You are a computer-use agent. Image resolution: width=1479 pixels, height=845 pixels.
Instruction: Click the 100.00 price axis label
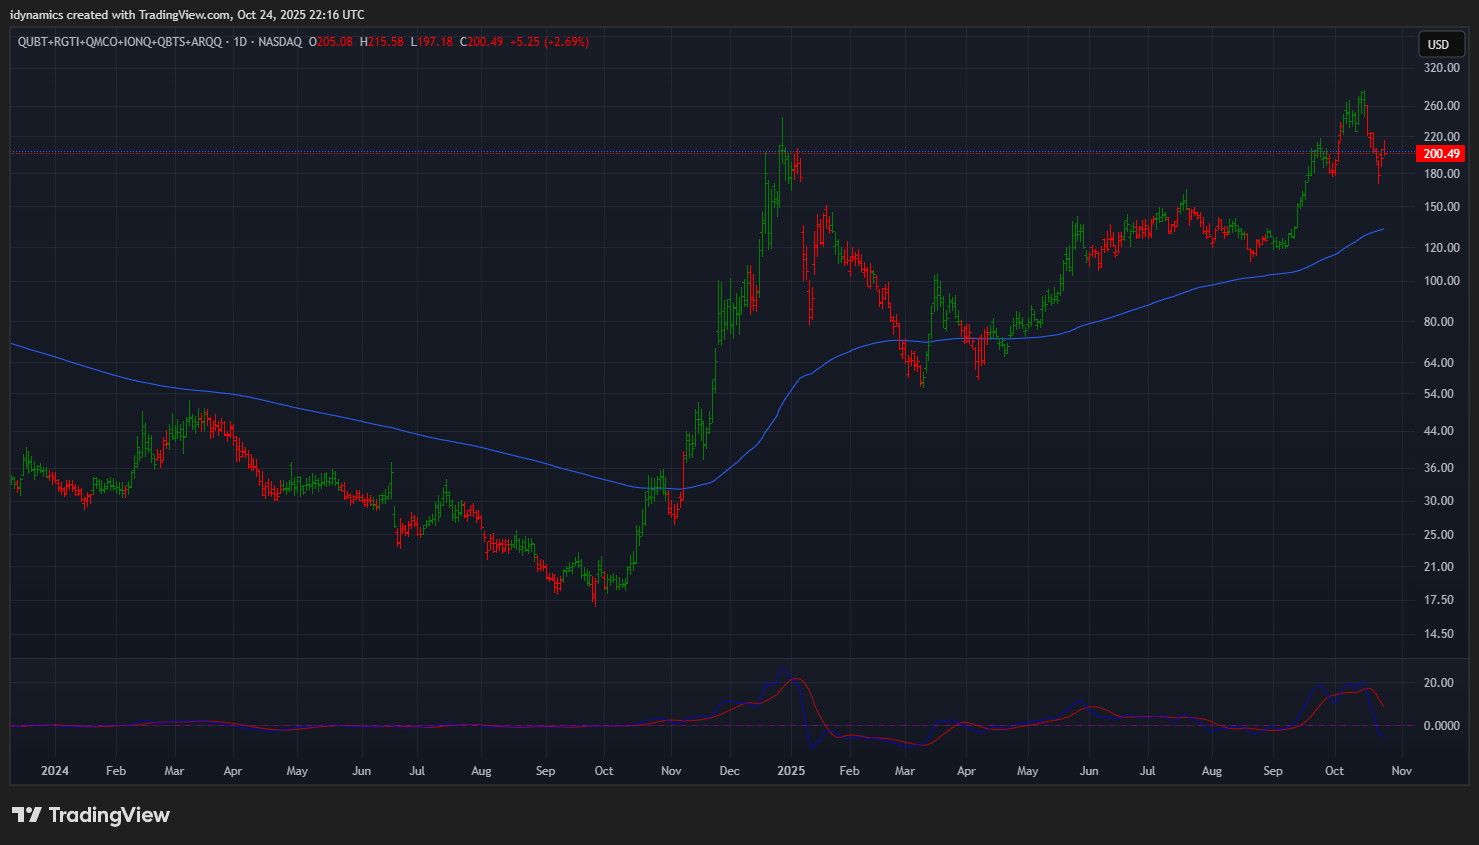[1441, 281]
